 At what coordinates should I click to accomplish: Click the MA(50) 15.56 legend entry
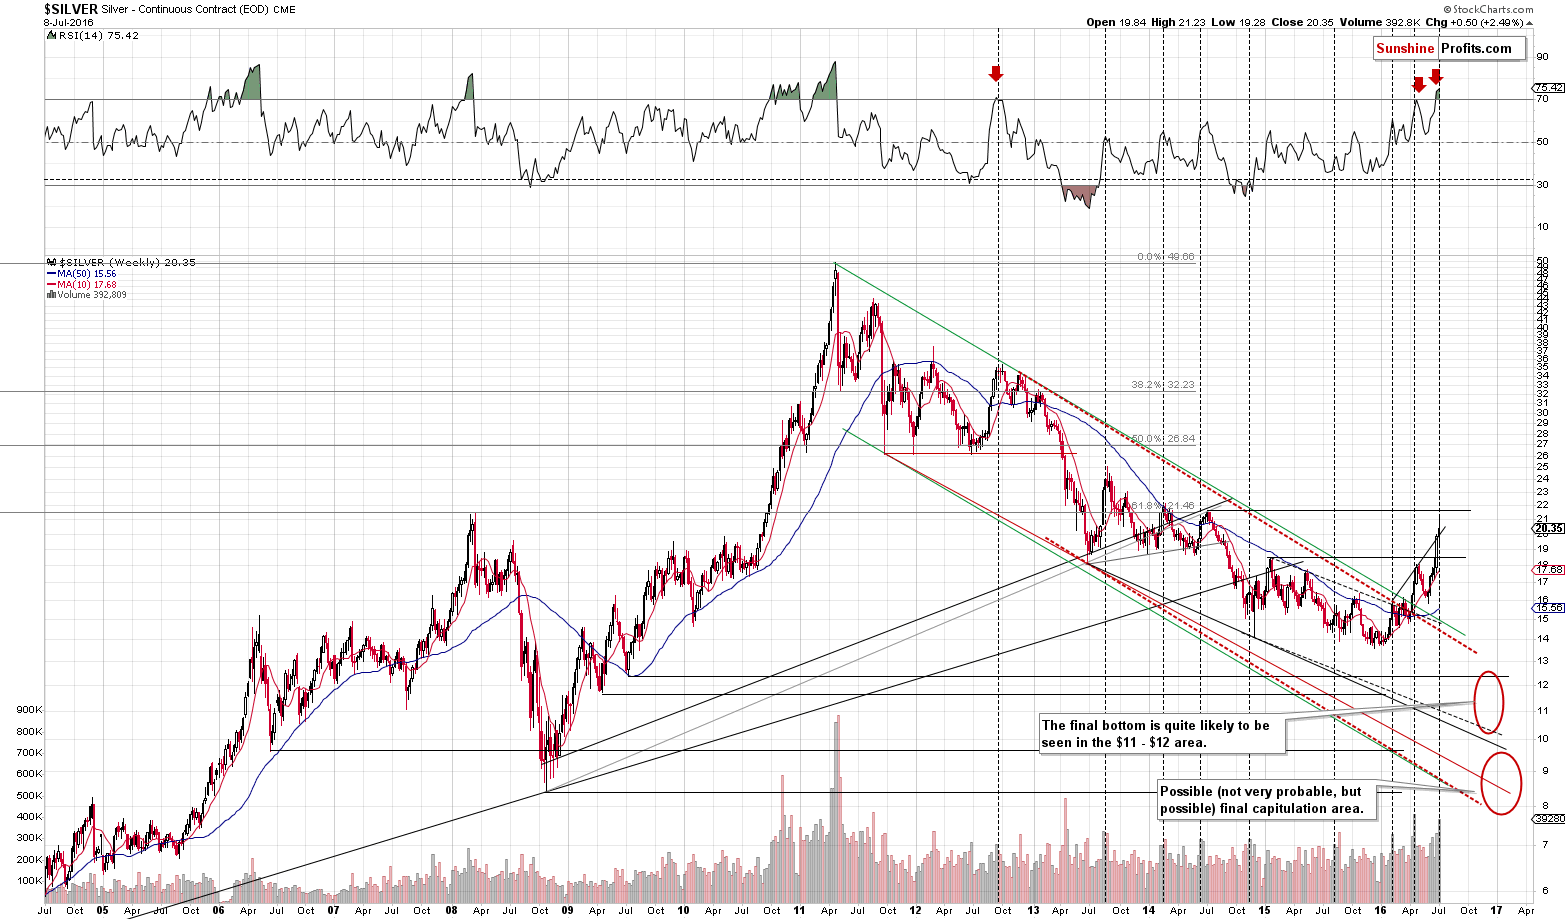82,274
